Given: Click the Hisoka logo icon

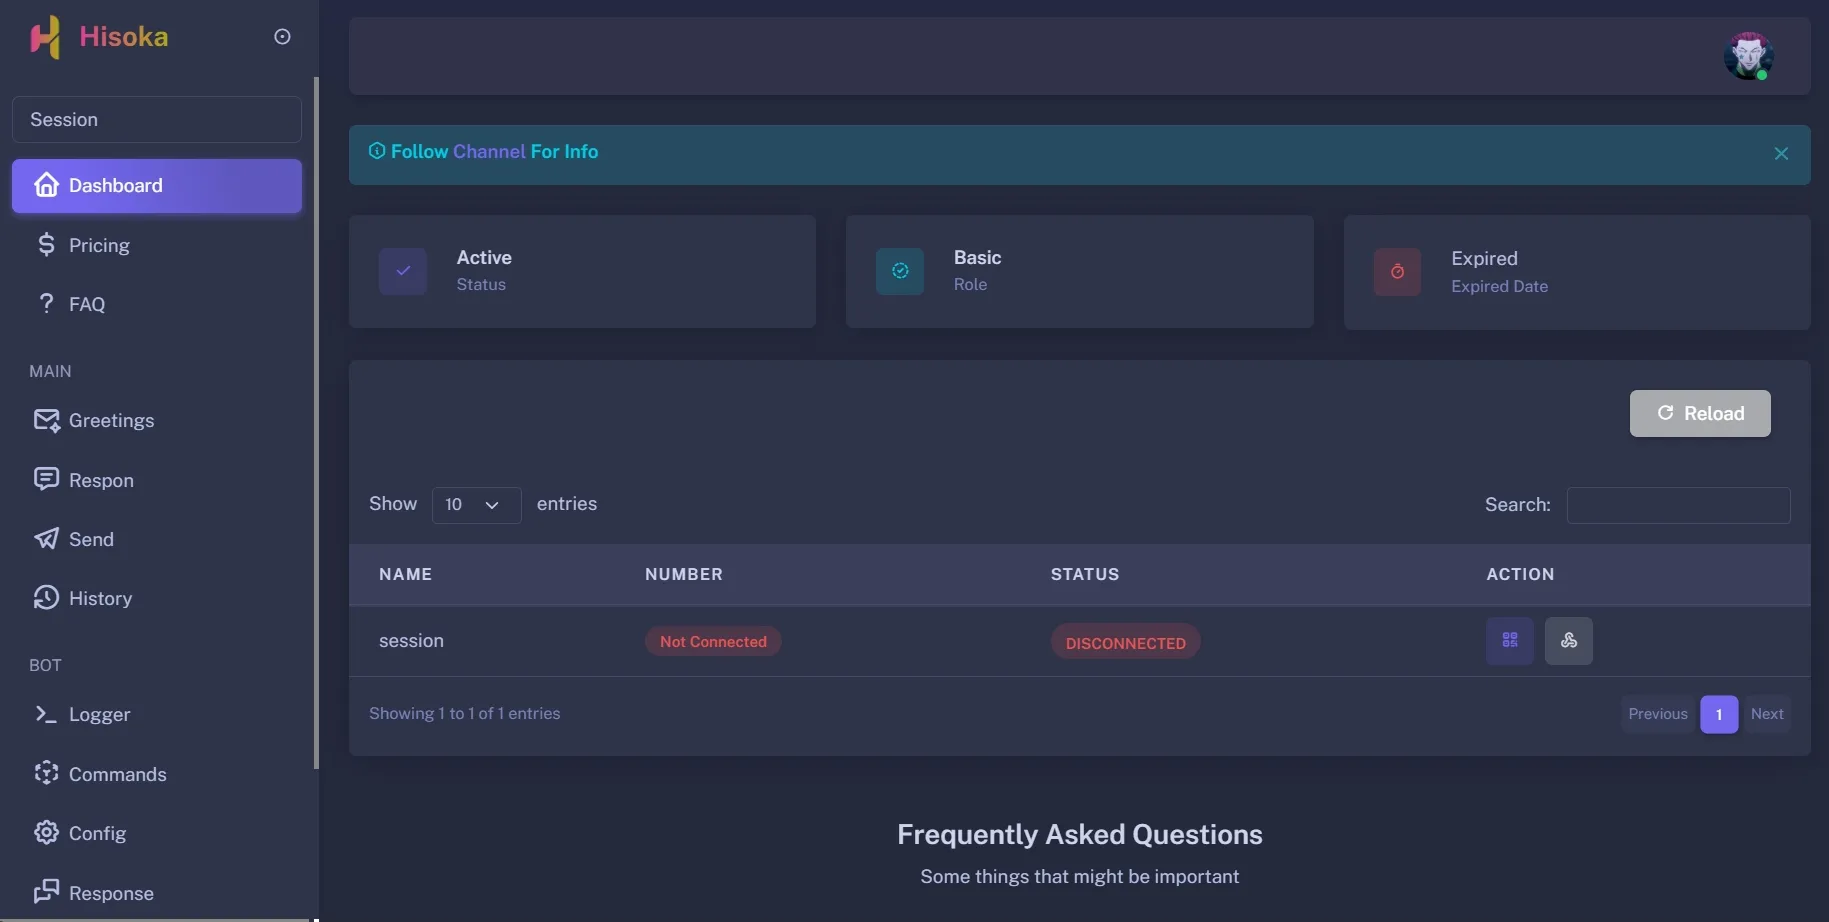Looking at the screenshot, I should (x=45, y=37).
